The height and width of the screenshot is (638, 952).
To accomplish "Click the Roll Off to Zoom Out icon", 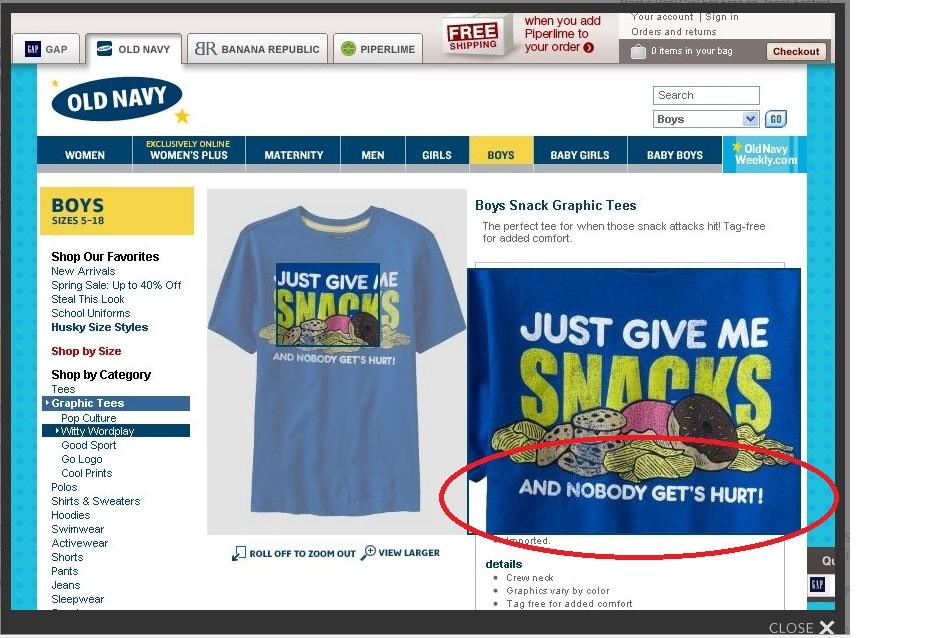I will tap(239, 553).
